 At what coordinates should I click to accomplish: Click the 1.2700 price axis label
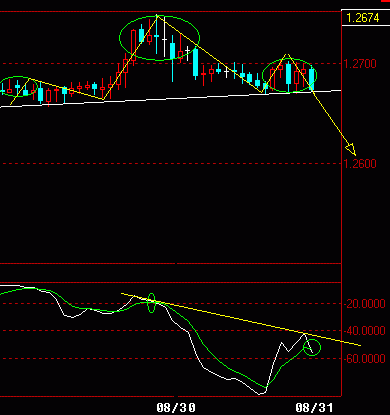pyautogui.click(x=360, y=64)
